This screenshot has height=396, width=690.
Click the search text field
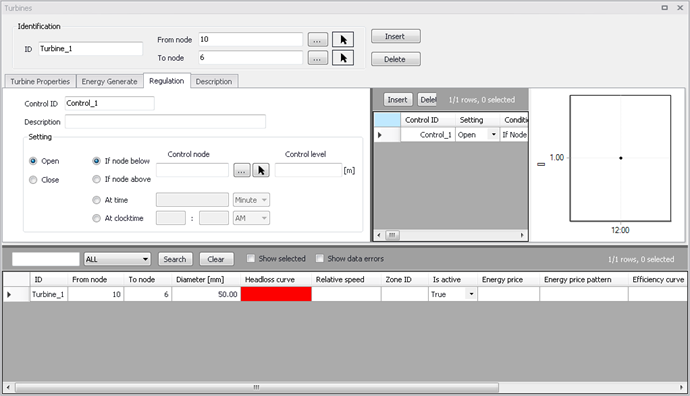(46, 259)
